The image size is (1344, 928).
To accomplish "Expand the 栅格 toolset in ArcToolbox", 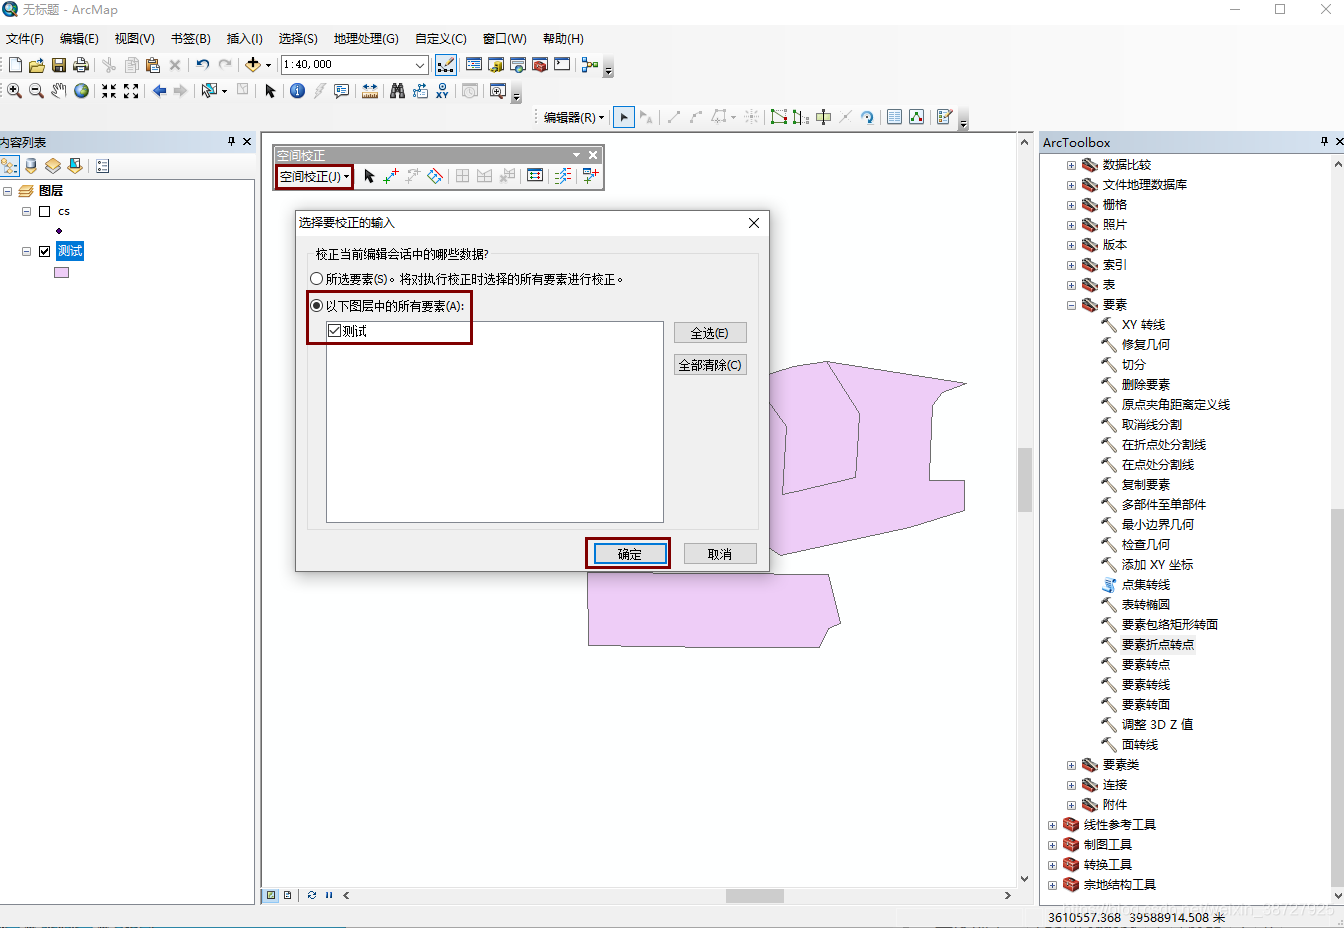I will click(x=1071, y=205).
